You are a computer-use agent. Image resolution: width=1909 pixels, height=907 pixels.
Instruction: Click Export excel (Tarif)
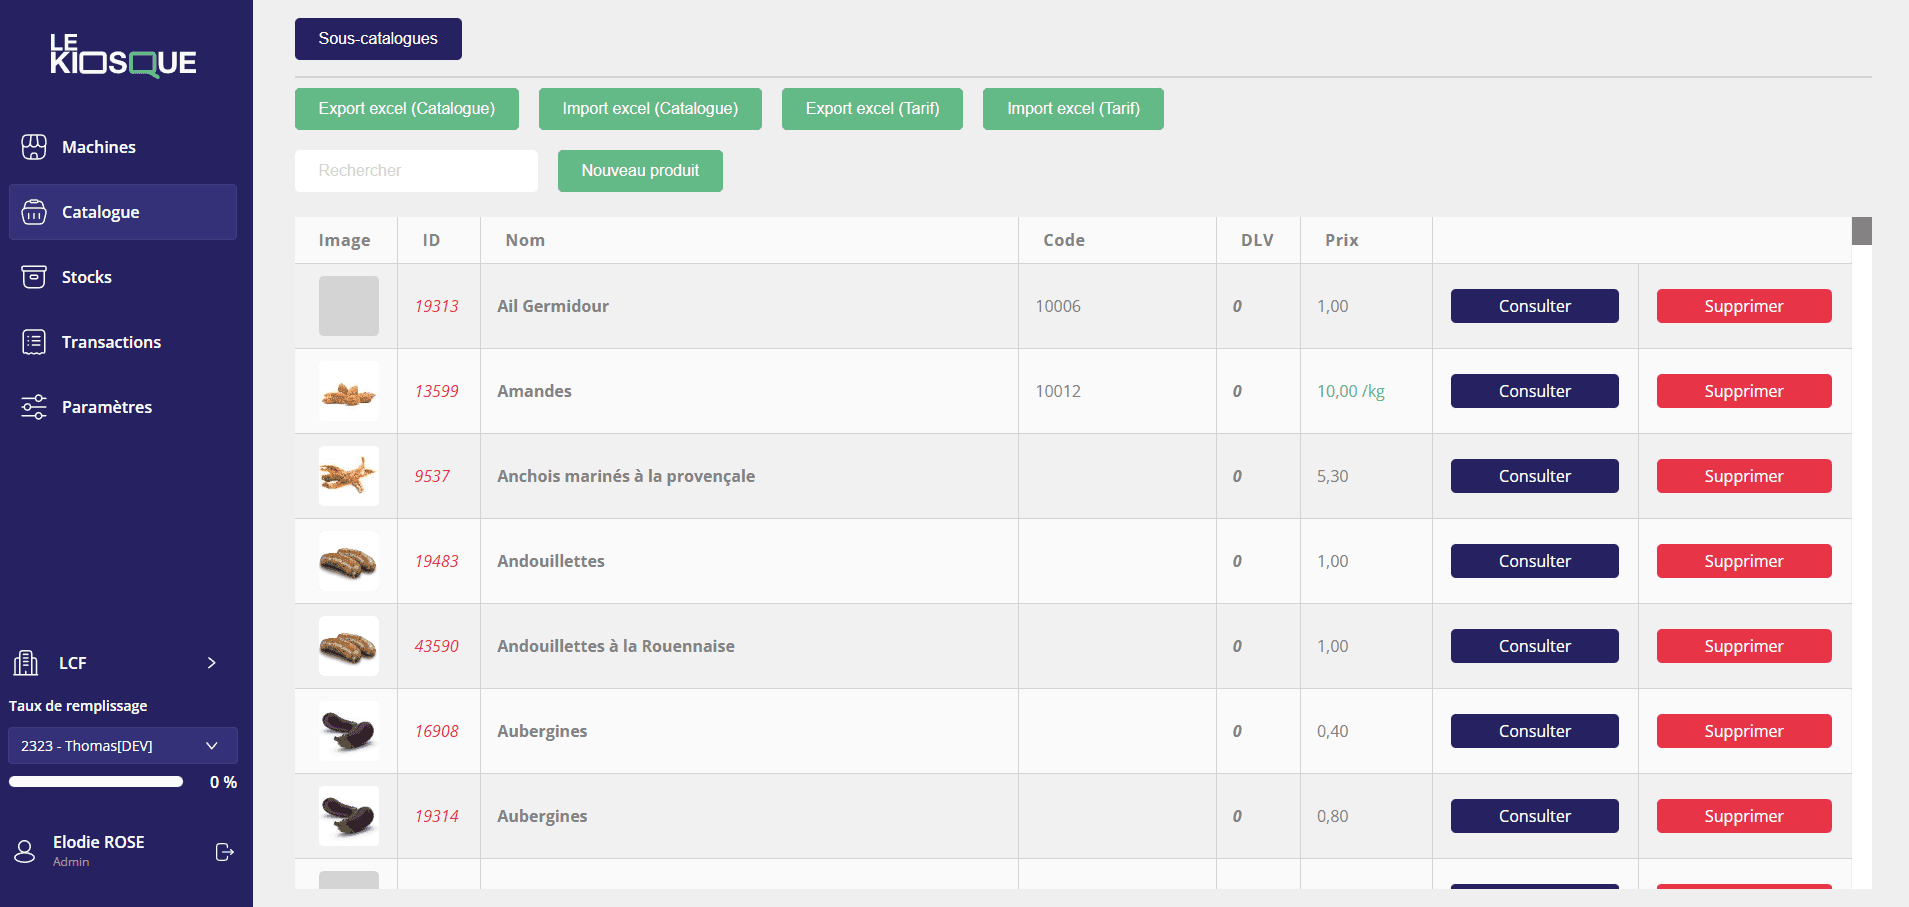(872, 109)
